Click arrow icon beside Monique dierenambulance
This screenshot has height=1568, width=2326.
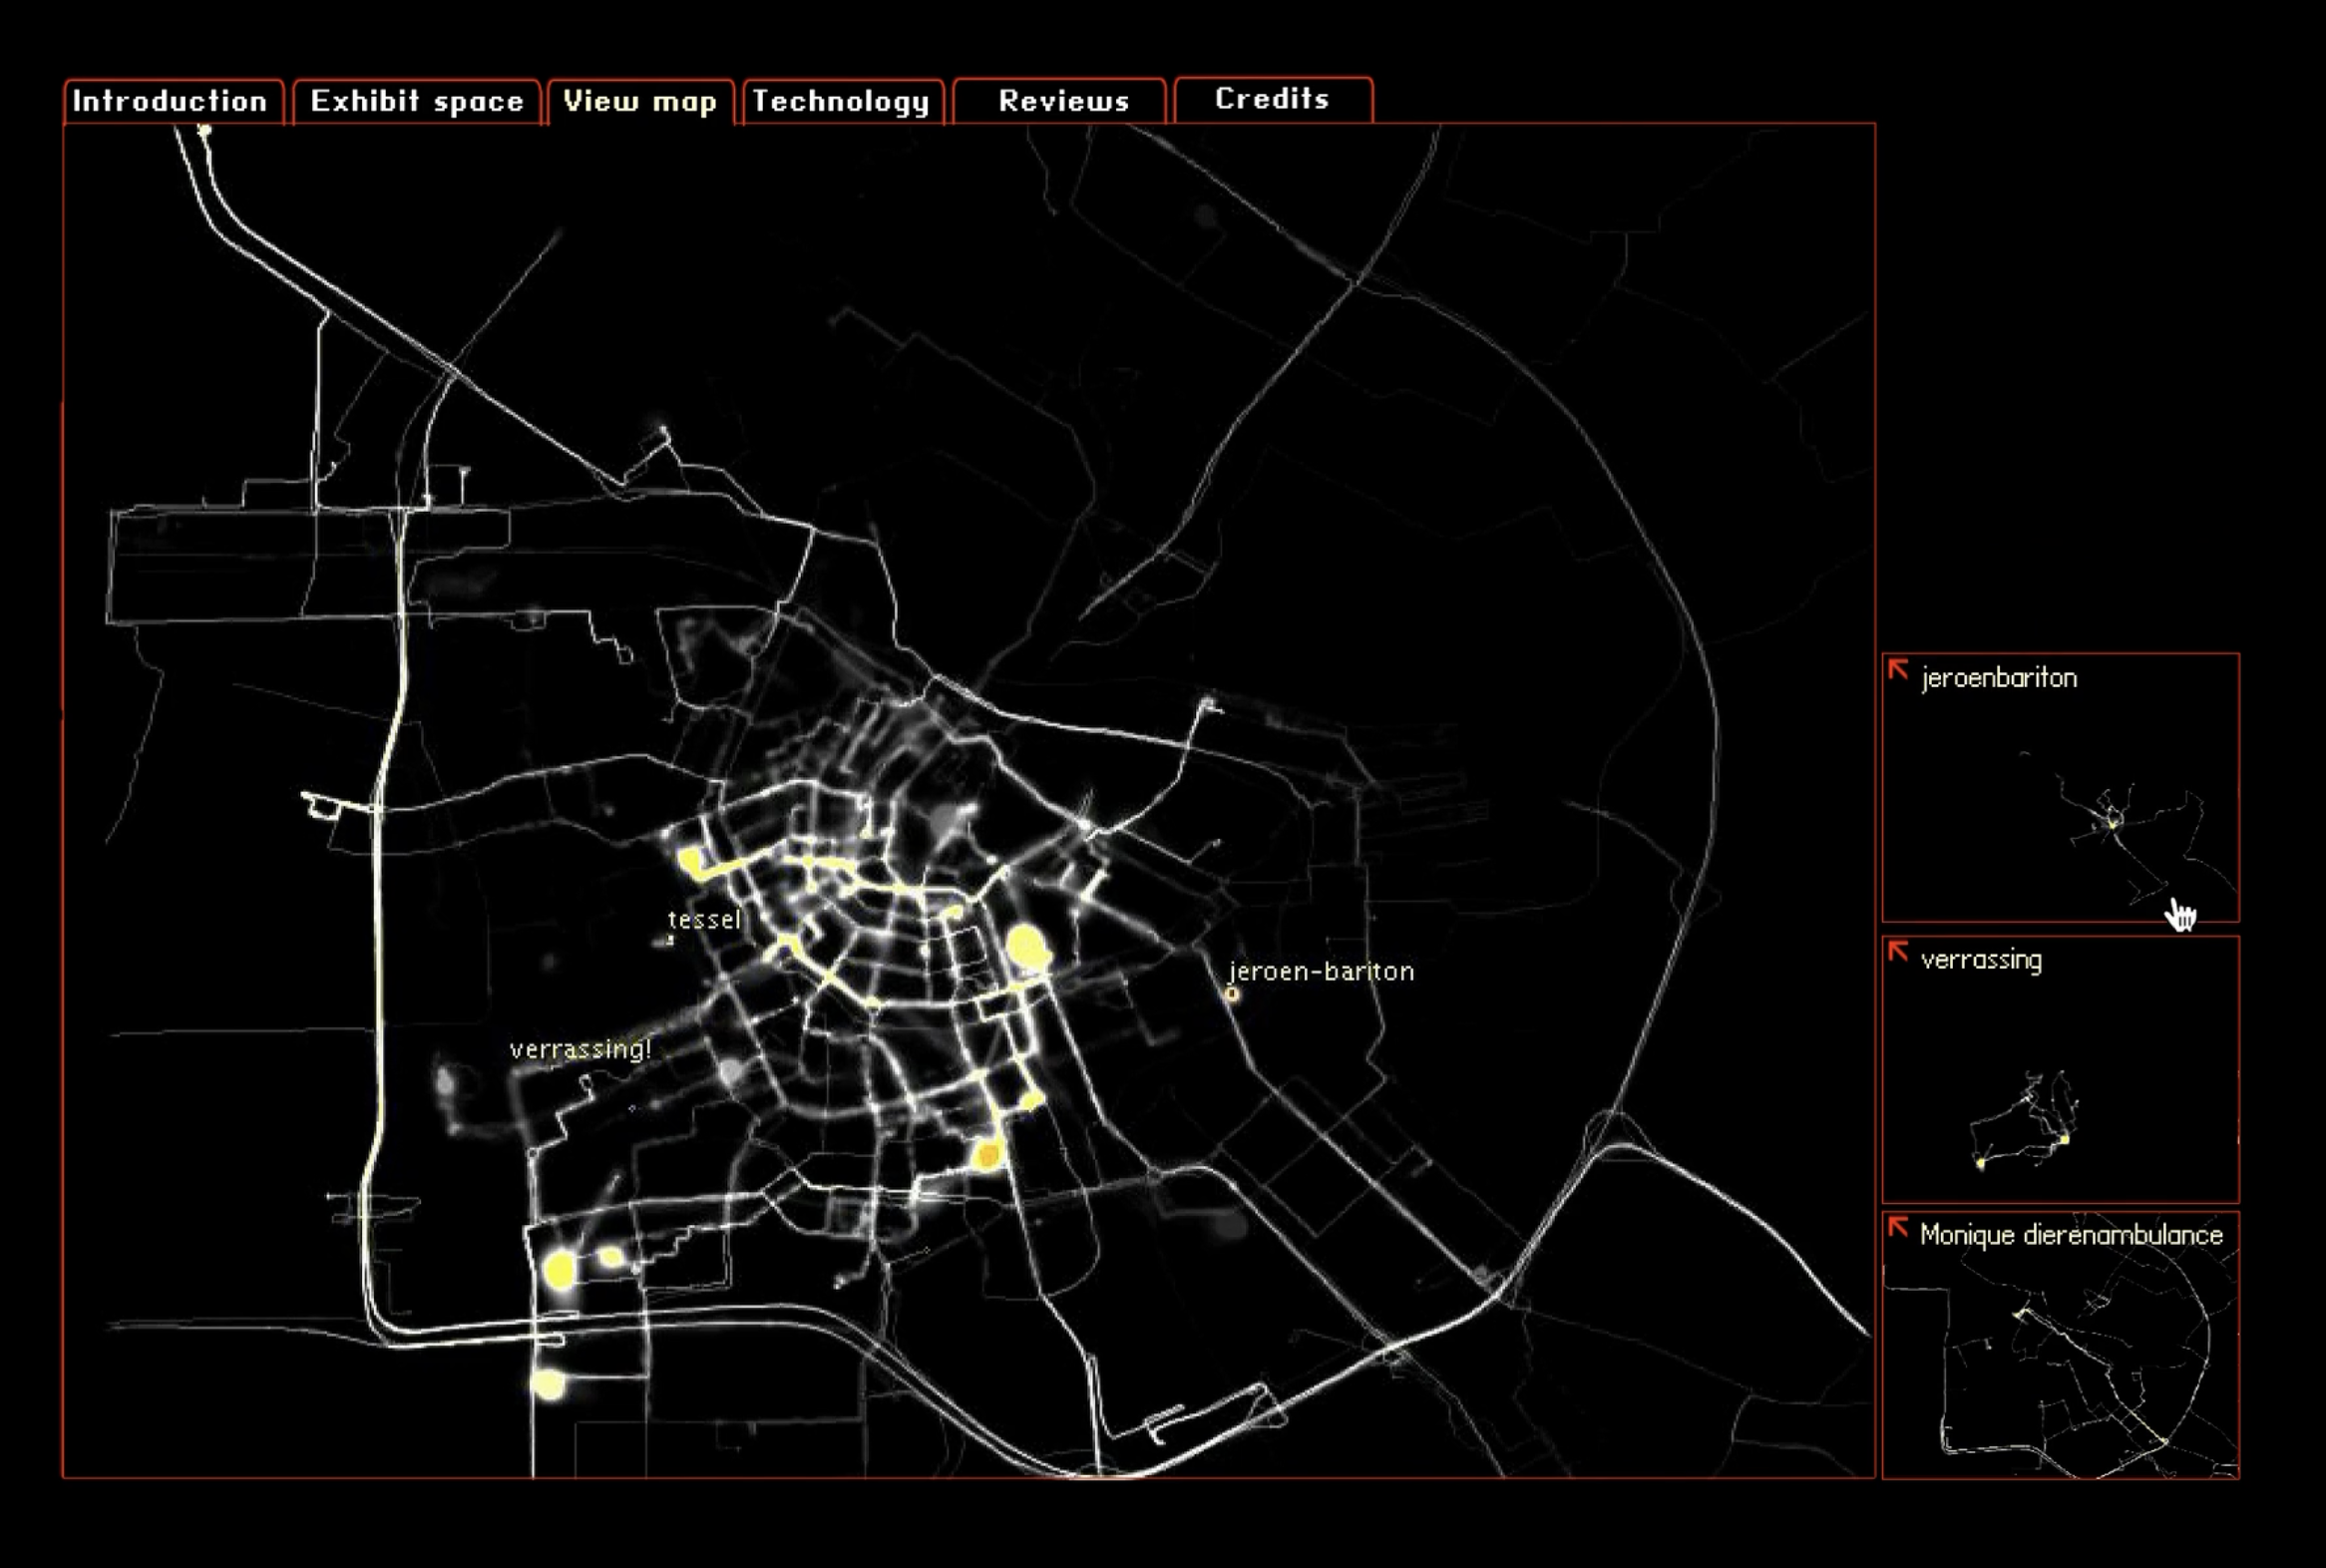(1898, 1228)
